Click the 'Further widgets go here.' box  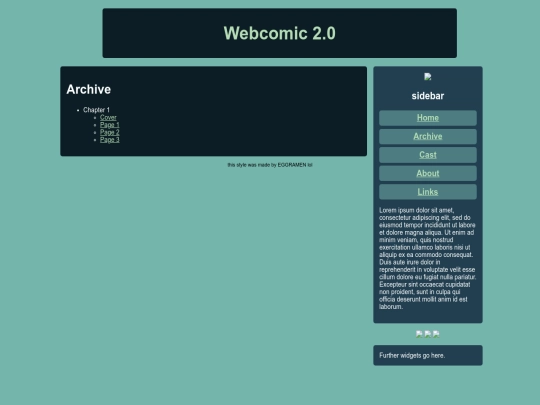click(x=428, y=355)
